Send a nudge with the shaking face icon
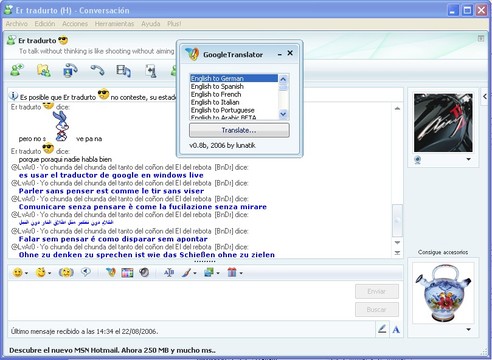The image size is (492, 360). 66,273
